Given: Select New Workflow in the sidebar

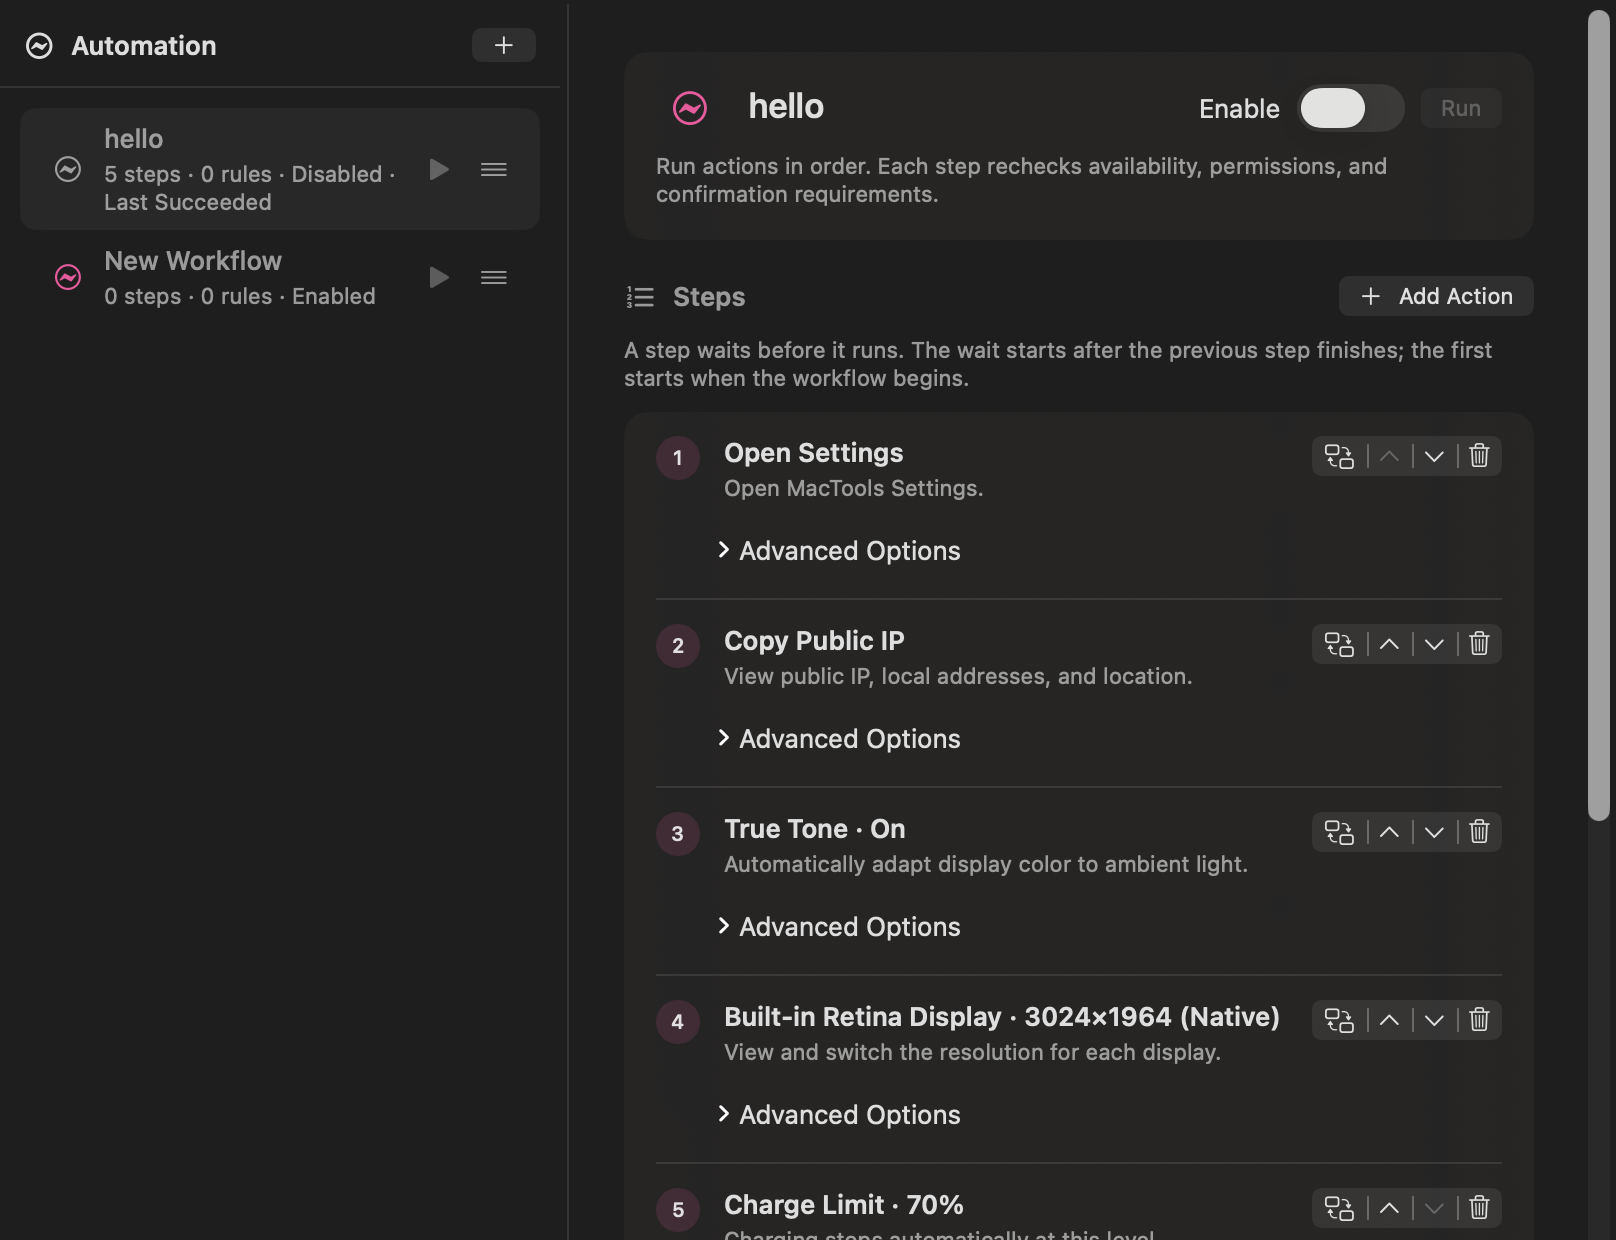Looking at the screenshot, I should click(x=280, y=277).
